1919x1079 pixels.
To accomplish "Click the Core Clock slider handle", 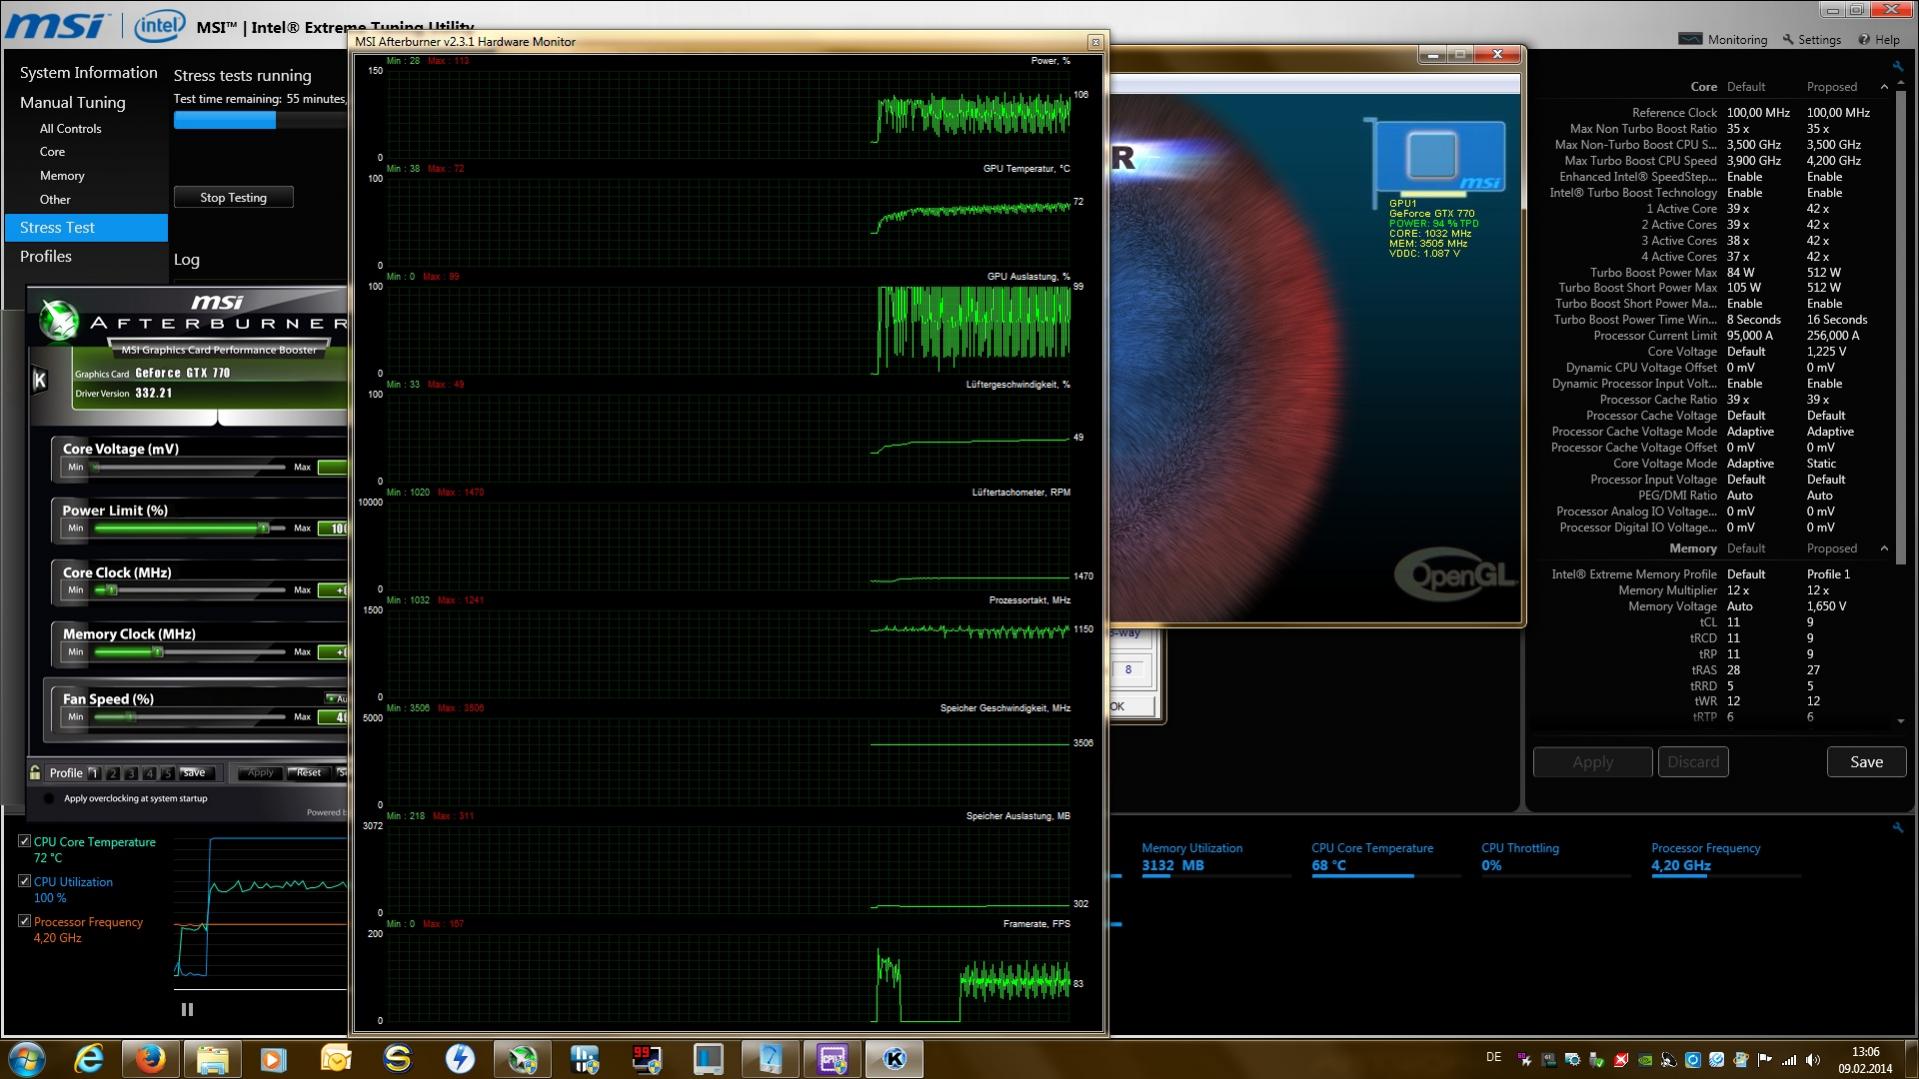I will [112, 590].
